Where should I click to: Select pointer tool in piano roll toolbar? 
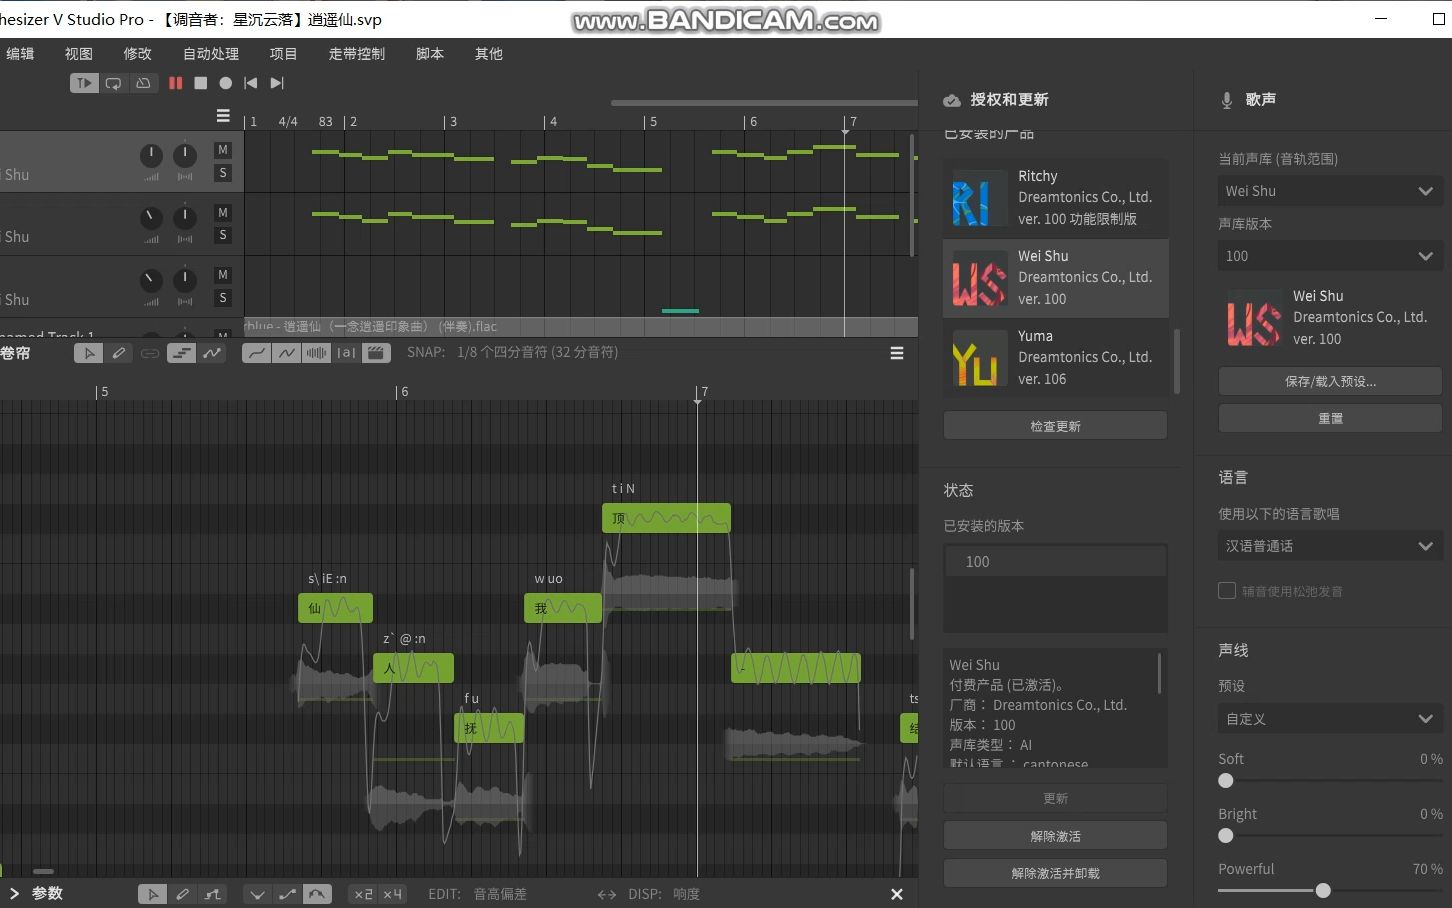pyautogui.click(x=89, y=353)
